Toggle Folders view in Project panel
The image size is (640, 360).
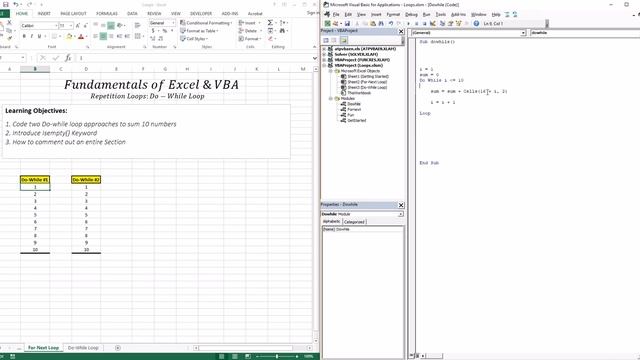point(344,40)
